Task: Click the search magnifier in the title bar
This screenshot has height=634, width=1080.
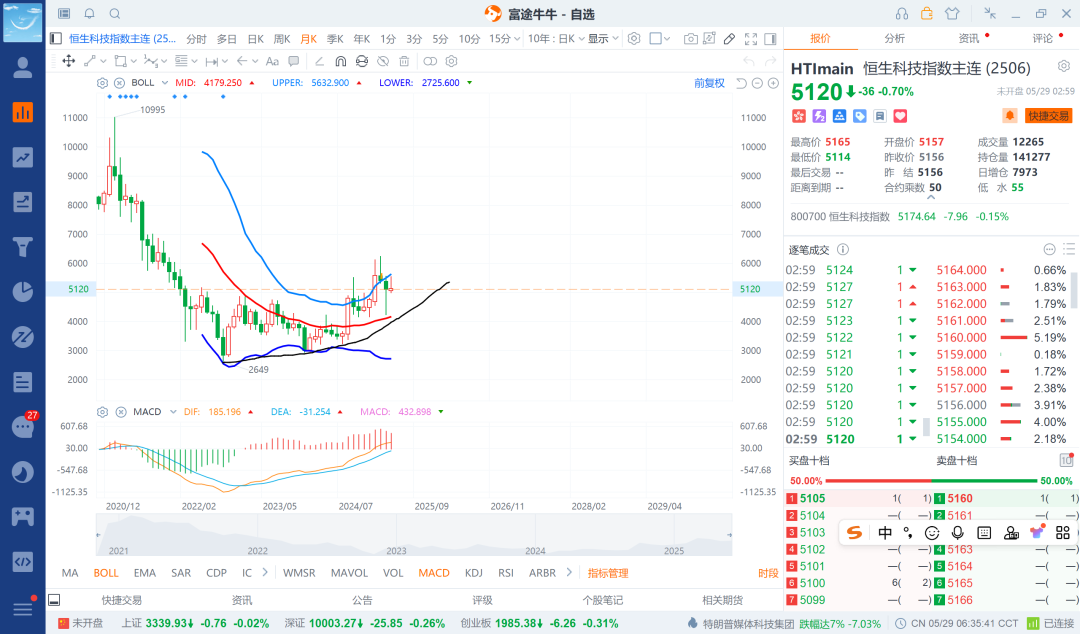Action: [115, 14]
